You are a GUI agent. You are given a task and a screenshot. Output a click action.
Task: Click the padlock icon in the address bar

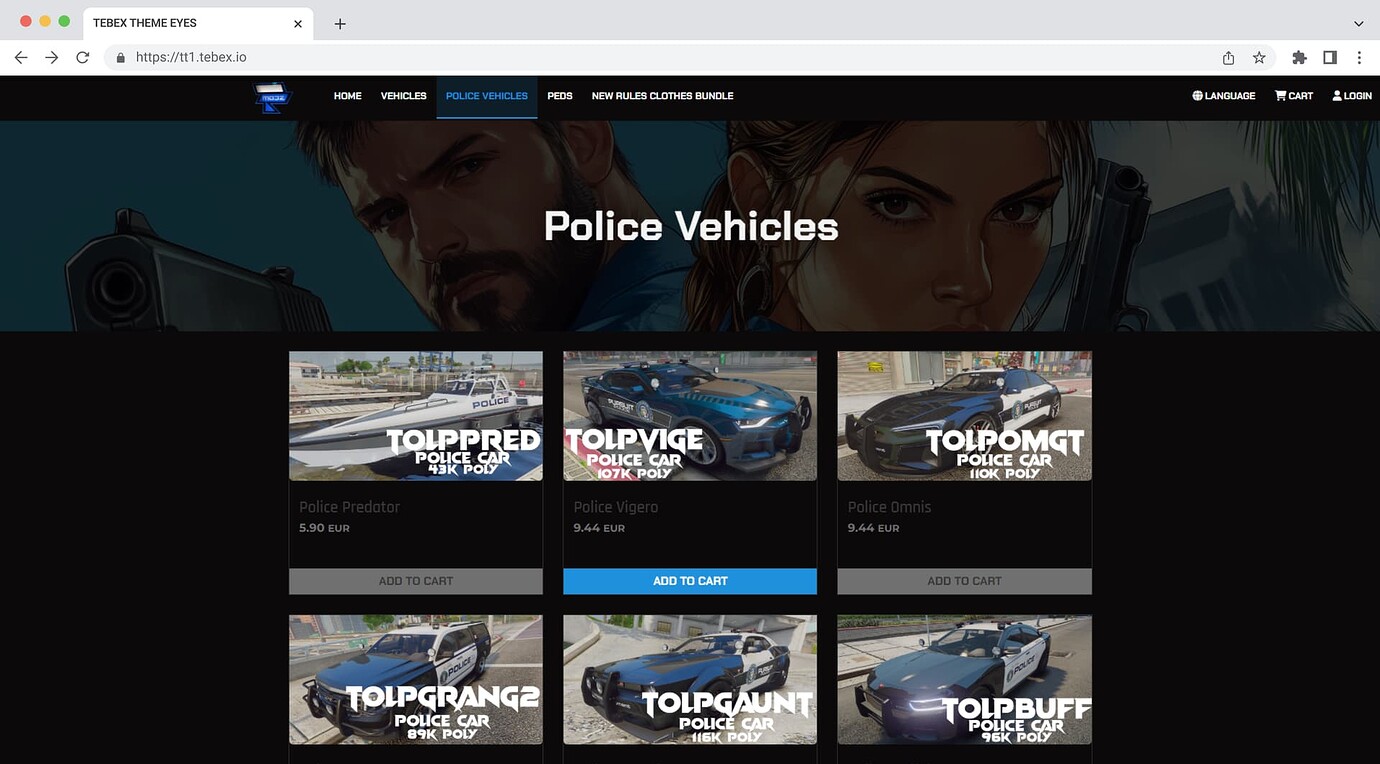click(x=119, y=57)
